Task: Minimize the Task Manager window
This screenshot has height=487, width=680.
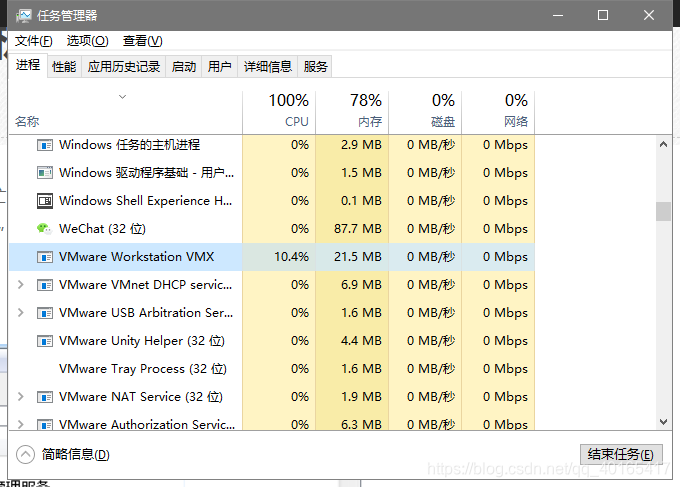Action: 558,16
